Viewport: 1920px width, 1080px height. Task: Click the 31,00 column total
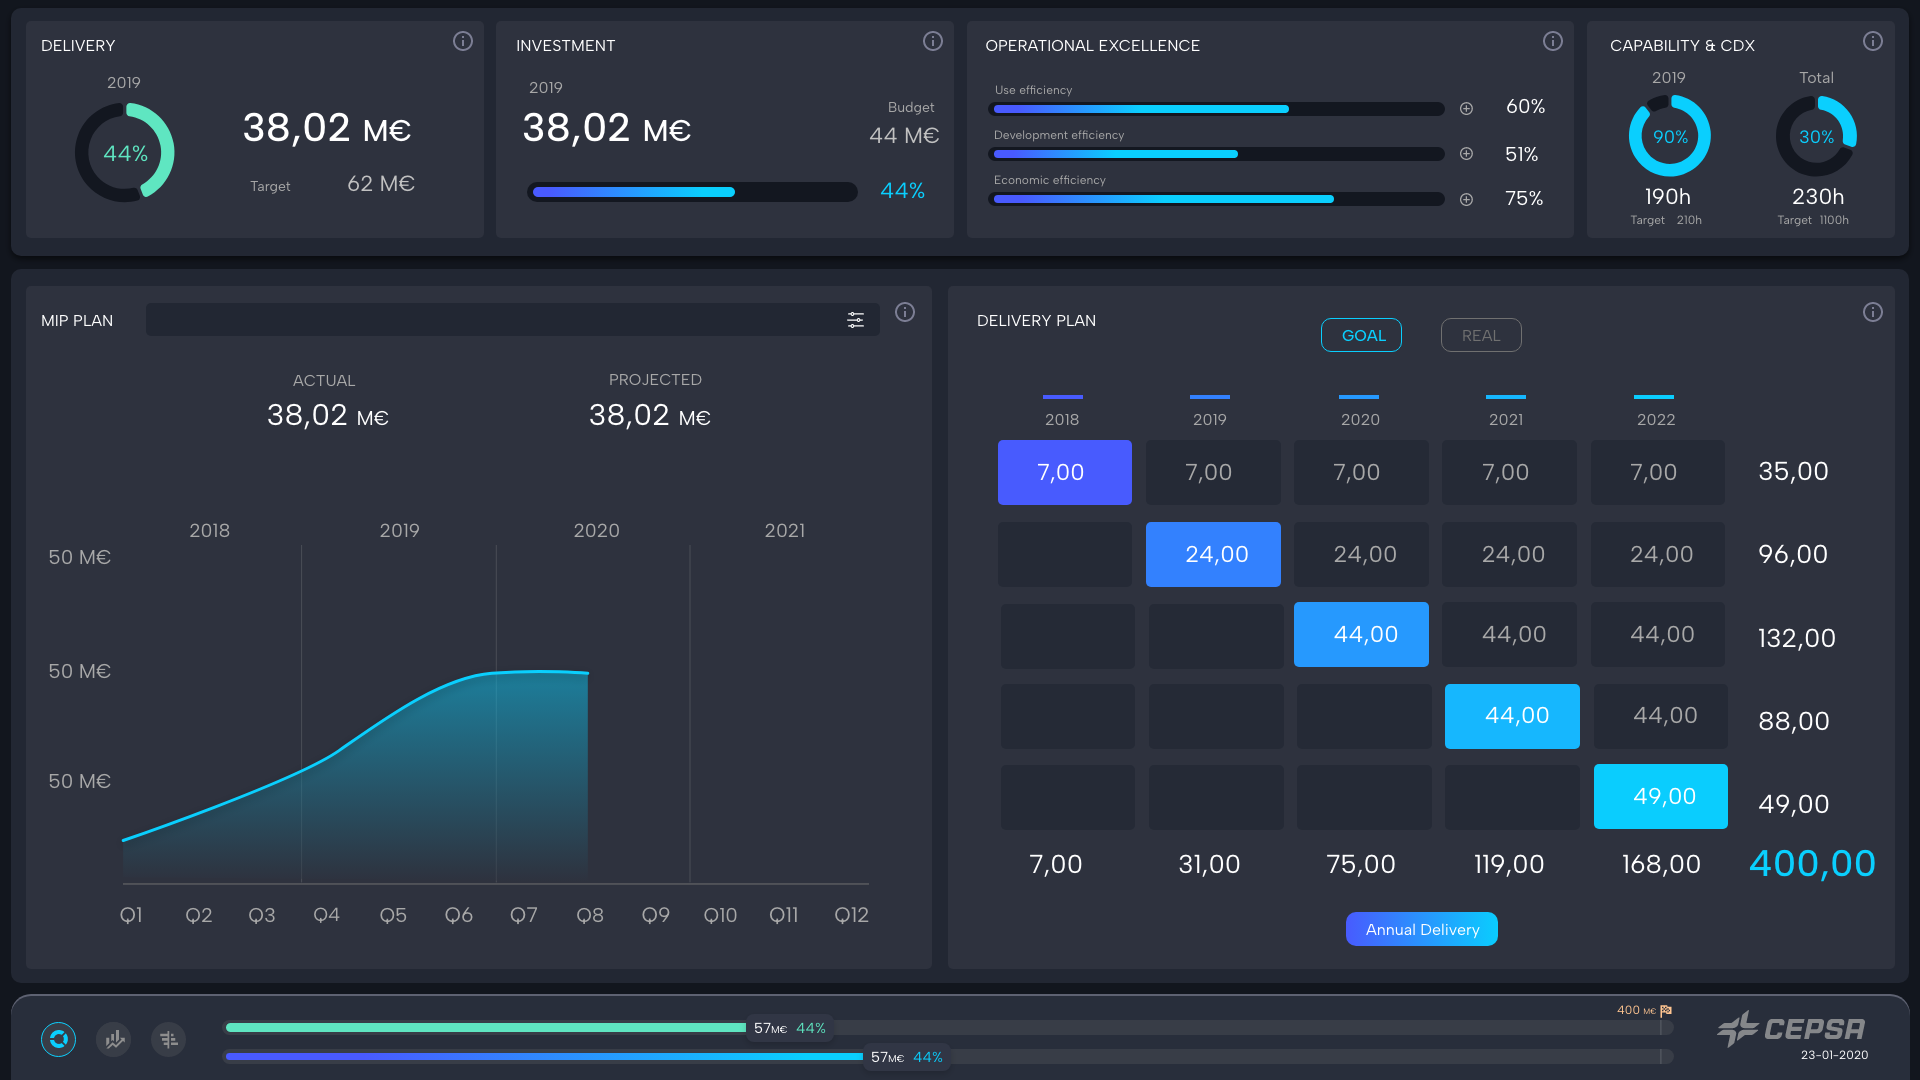1209,864
